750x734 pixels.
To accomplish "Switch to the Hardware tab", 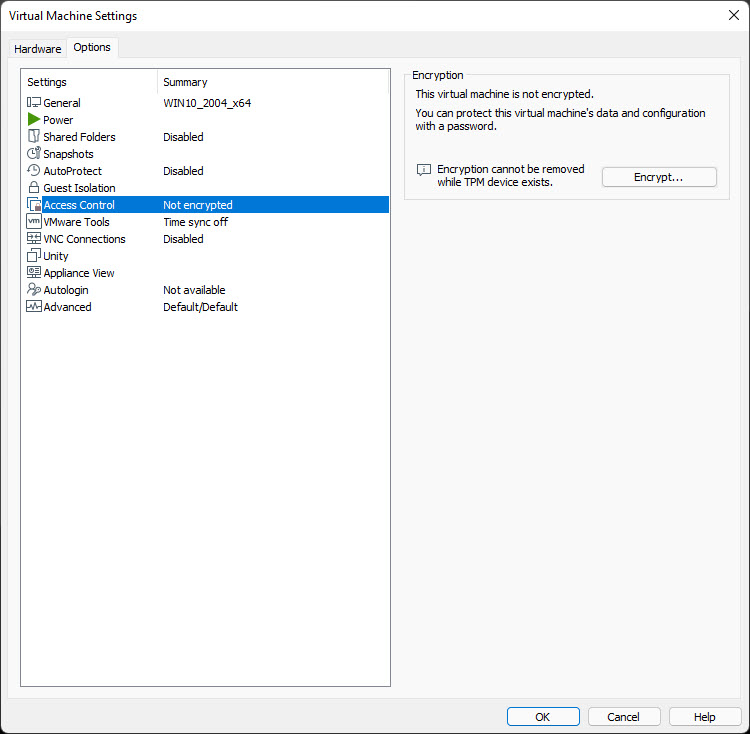I will (38, 49).
